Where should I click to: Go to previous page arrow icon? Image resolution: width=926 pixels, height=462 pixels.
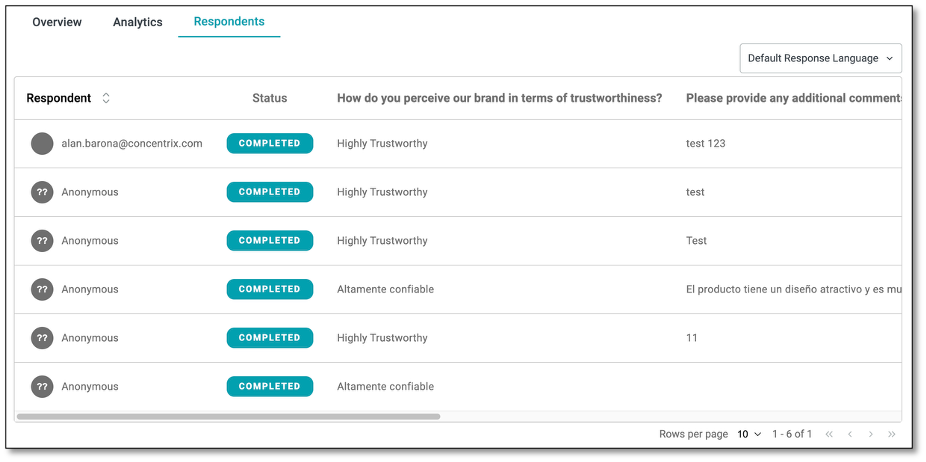tap(850, 434)
